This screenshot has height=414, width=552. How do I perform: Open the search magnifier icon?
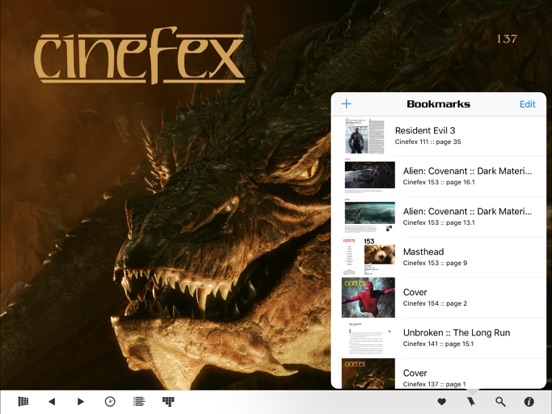(x=500, y=401)
